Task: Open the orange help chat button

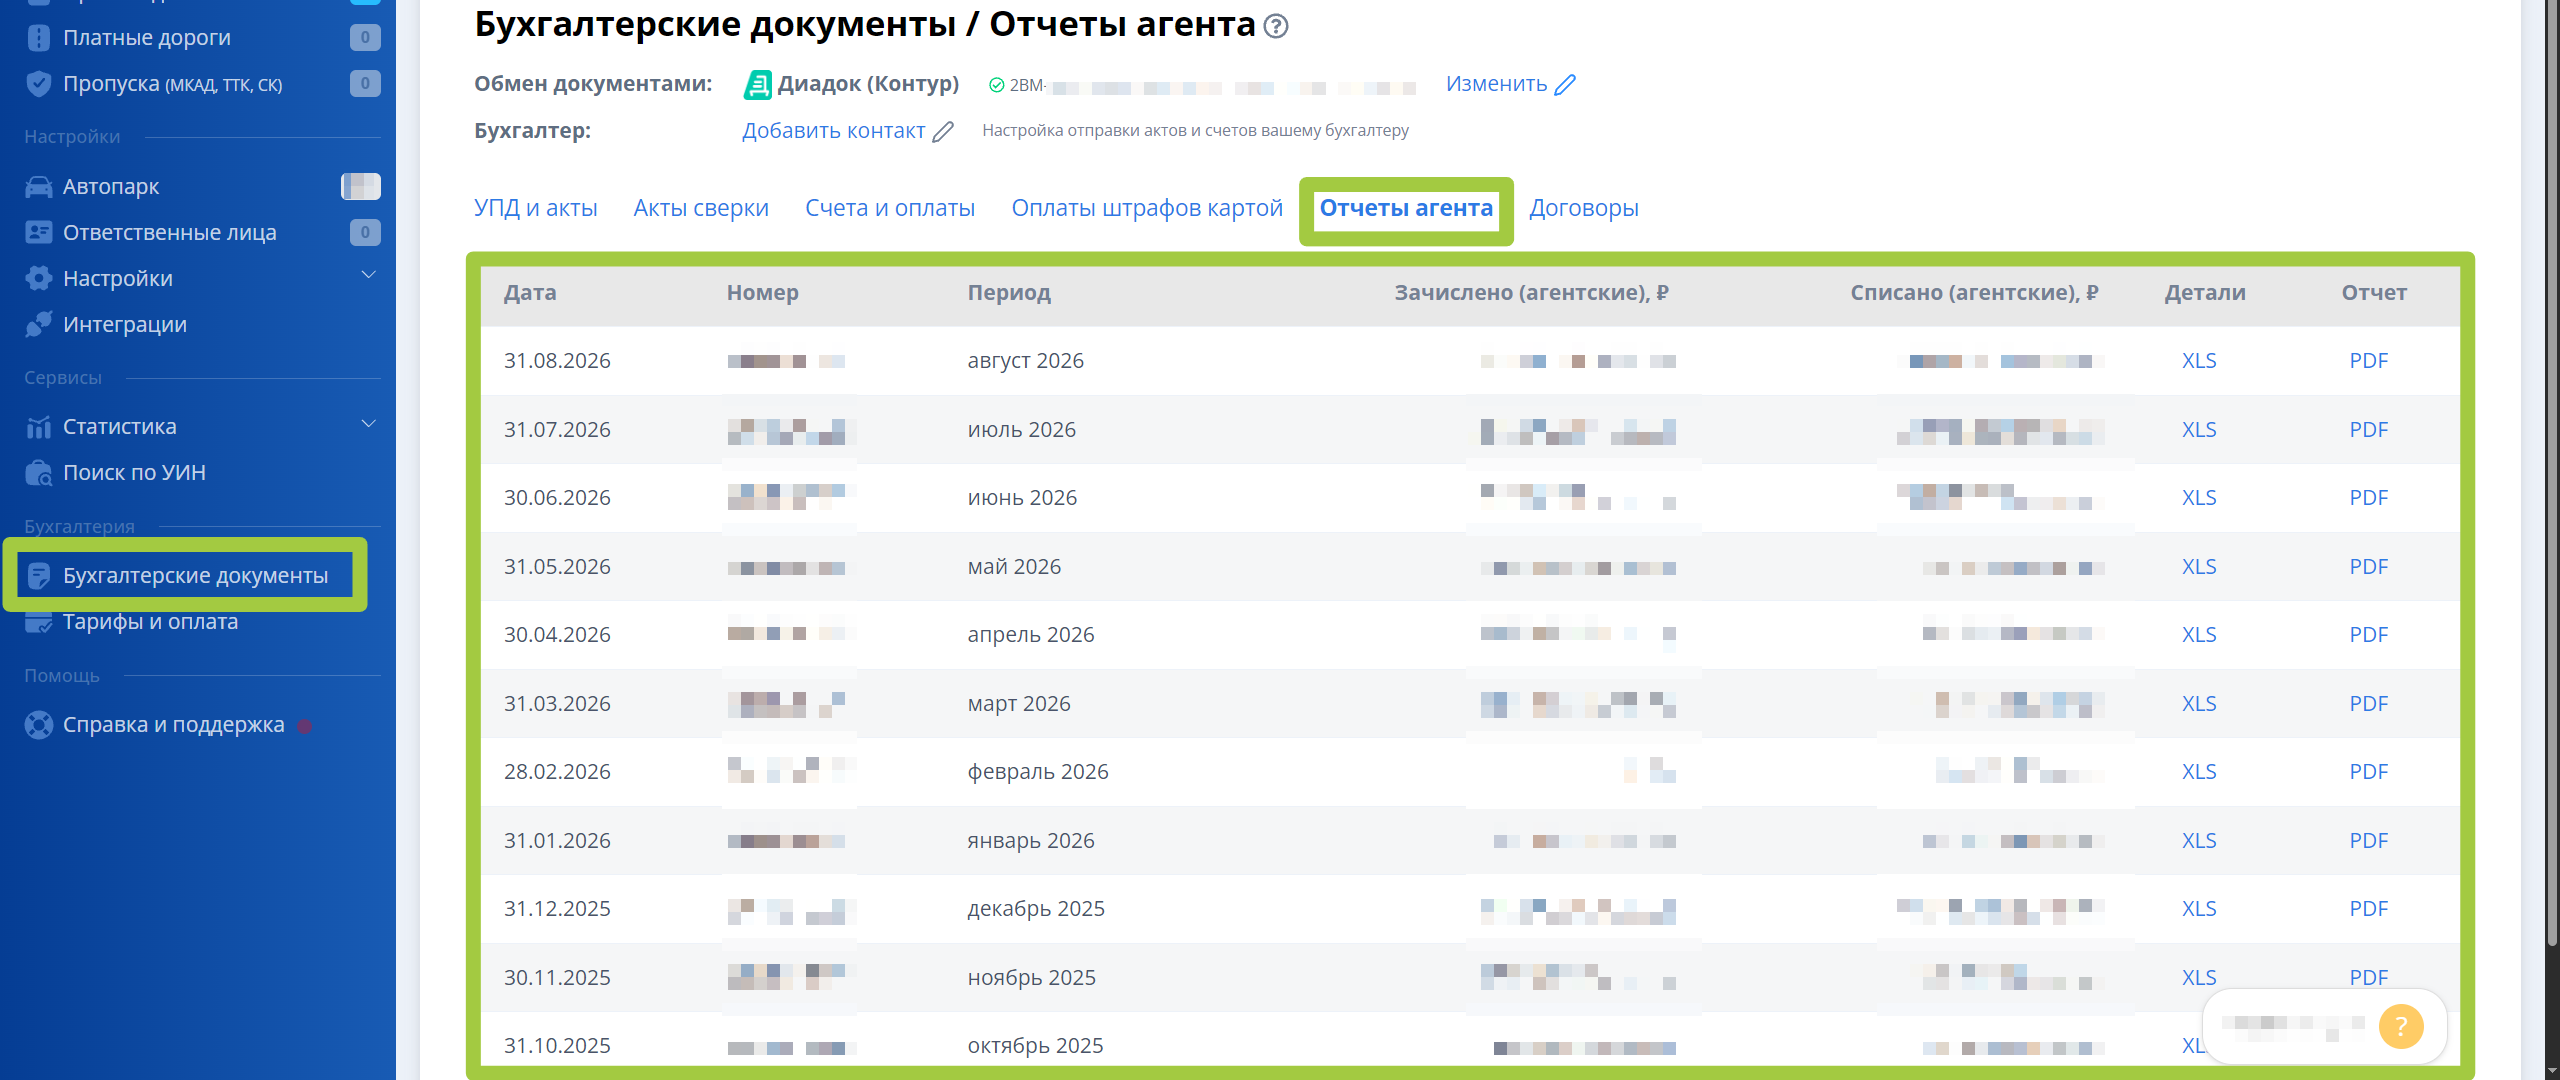Action: 2401,1026
